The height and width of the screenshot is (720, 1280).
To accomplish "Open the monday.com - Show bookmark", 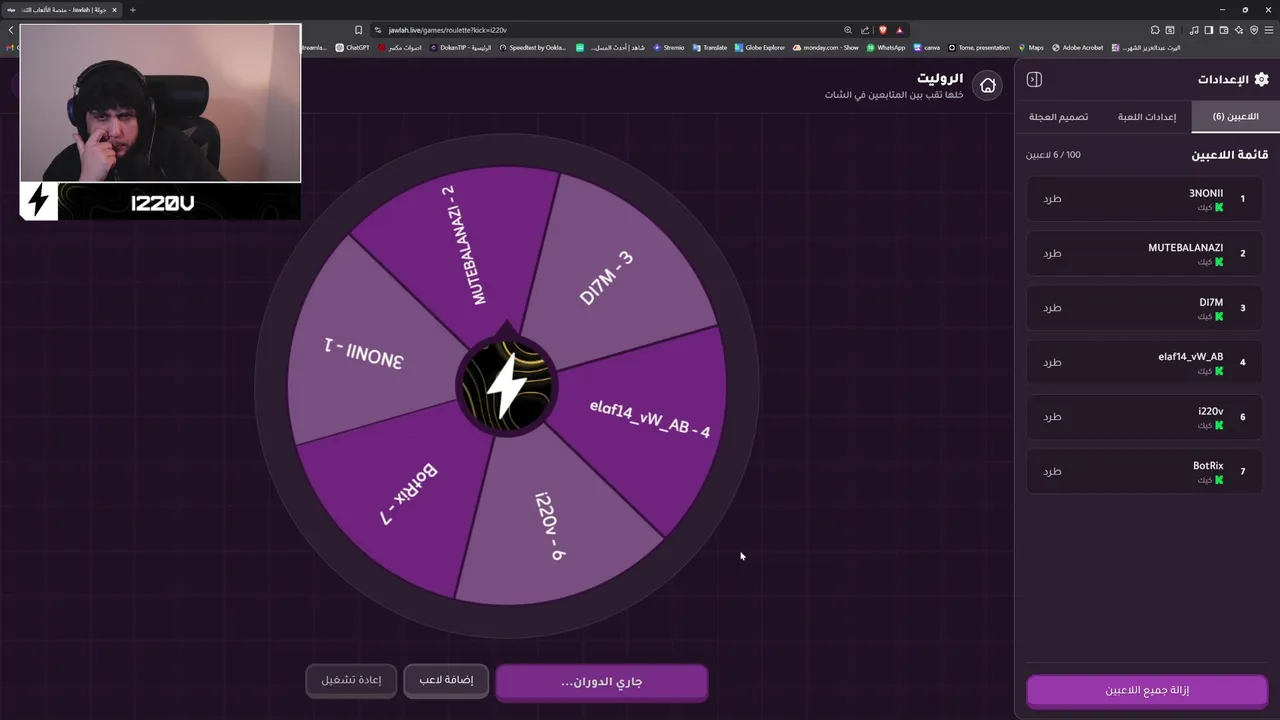I will [826, 47].
